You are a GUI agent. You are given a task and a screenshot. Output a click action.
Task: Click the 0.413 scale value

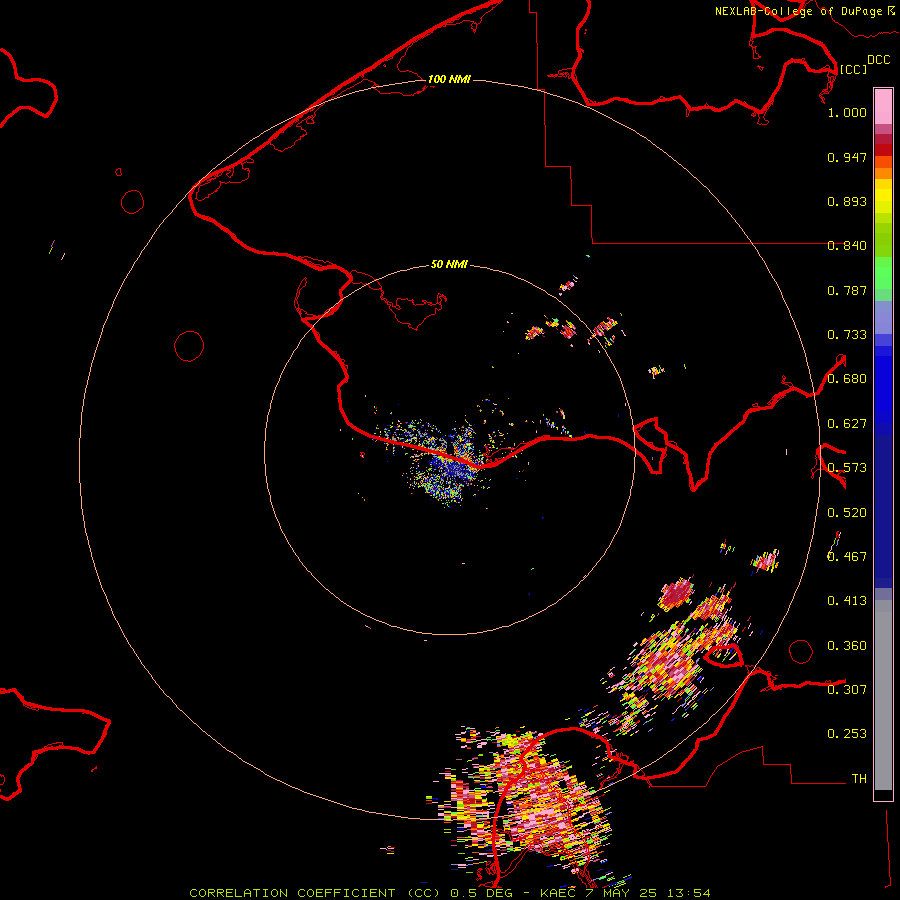click(847, 601)
